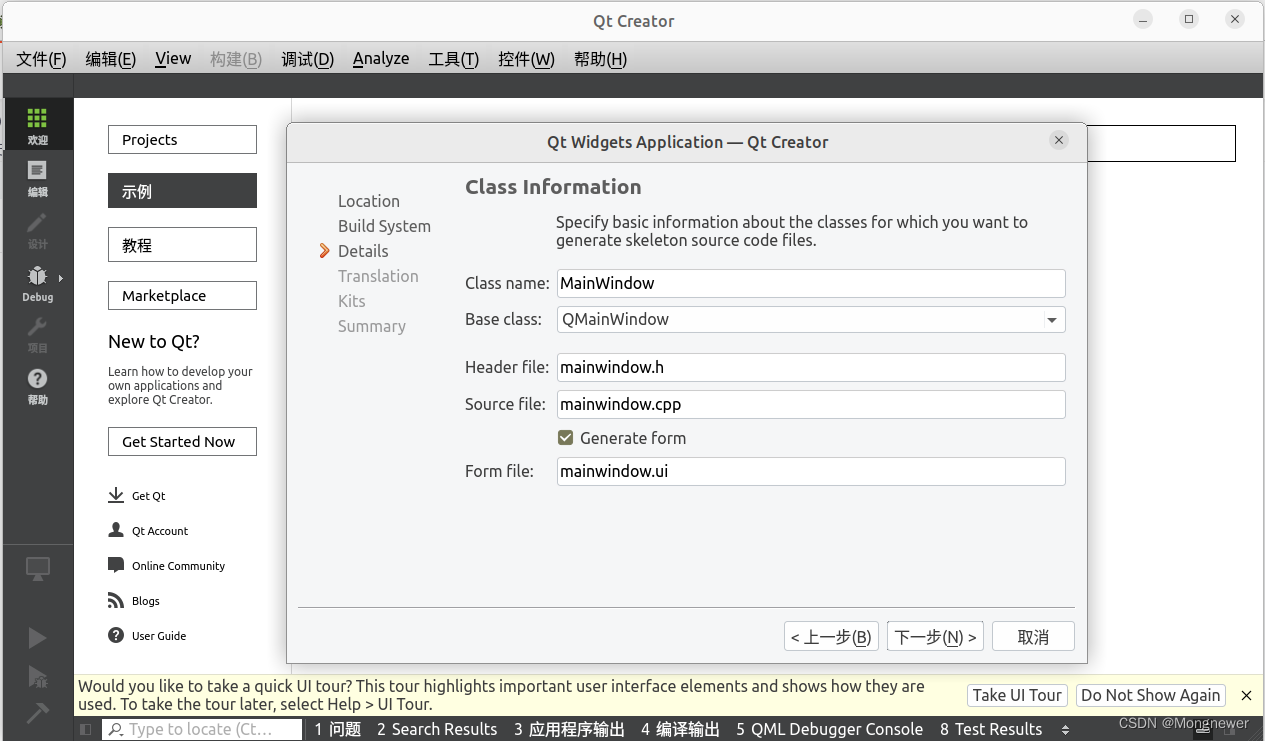This screenshot has width=1265, height=741.
Task: Open the 帮助 (Help) mode icon
Action: (38, 387)
